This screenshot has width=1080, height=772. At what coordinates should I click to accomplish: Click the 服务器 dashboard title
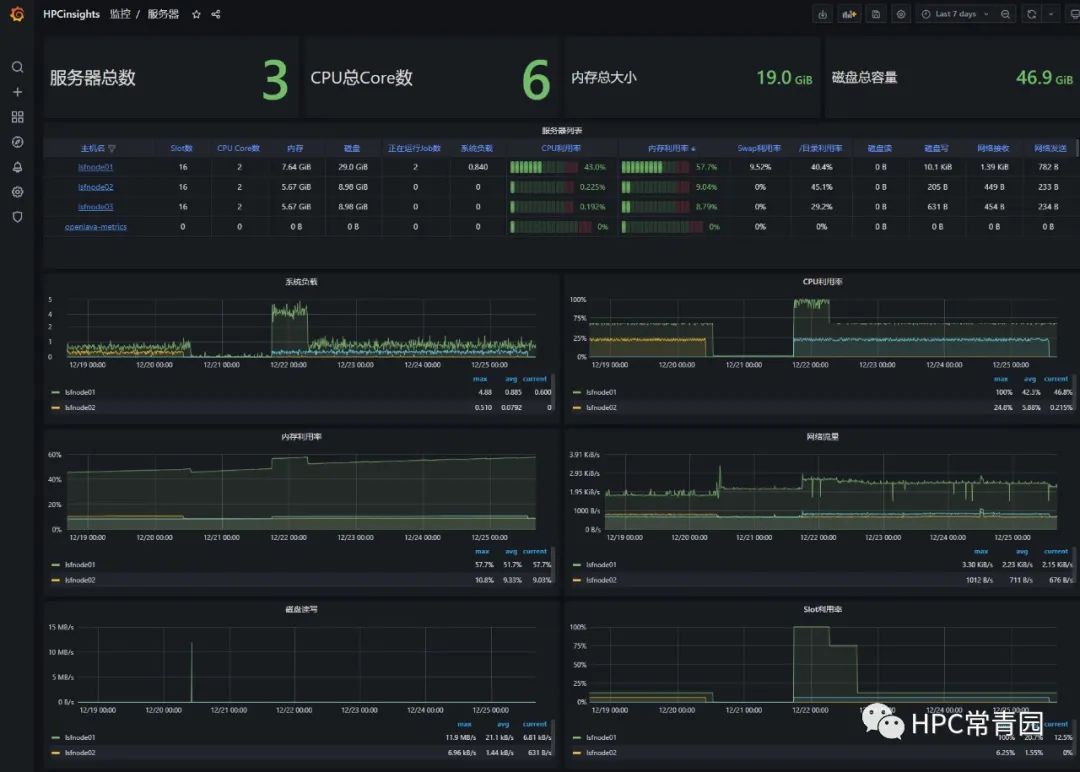(163, 14)
